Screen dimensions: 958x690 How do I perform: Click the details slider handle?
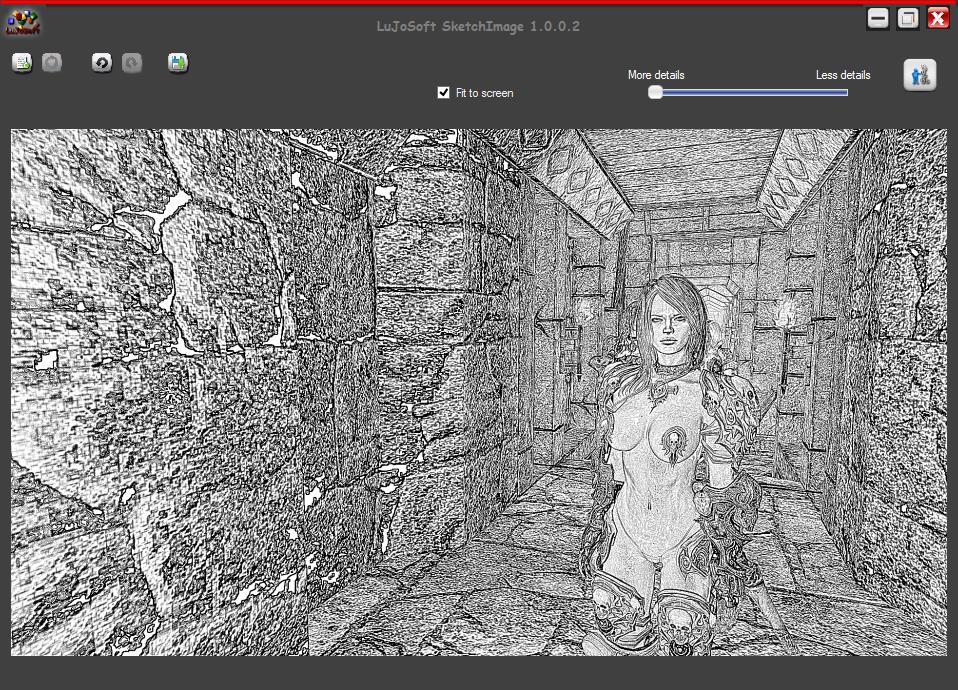point(655,92)
